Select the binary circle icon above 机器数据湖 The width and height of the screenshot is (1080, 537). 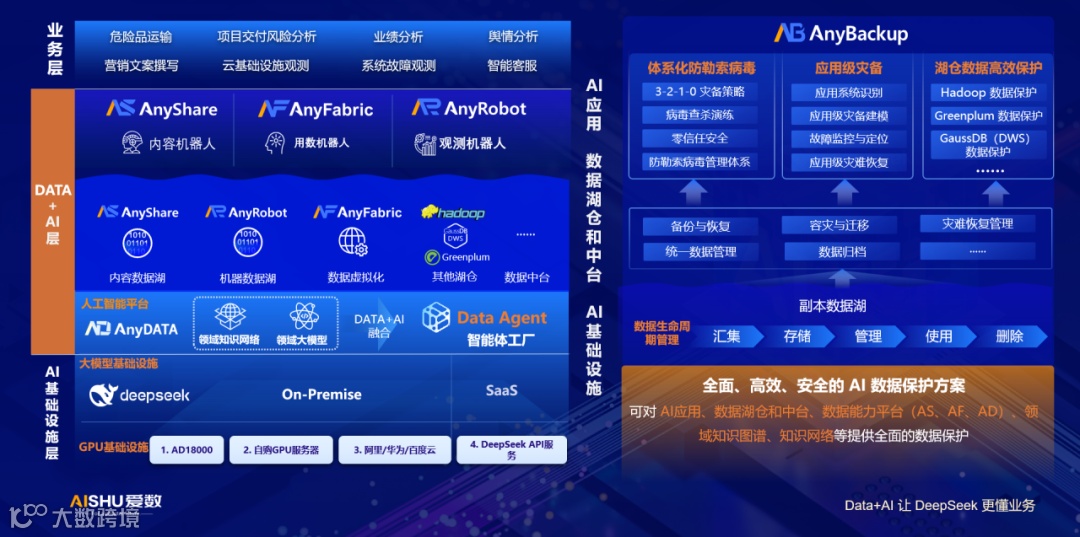248,243
